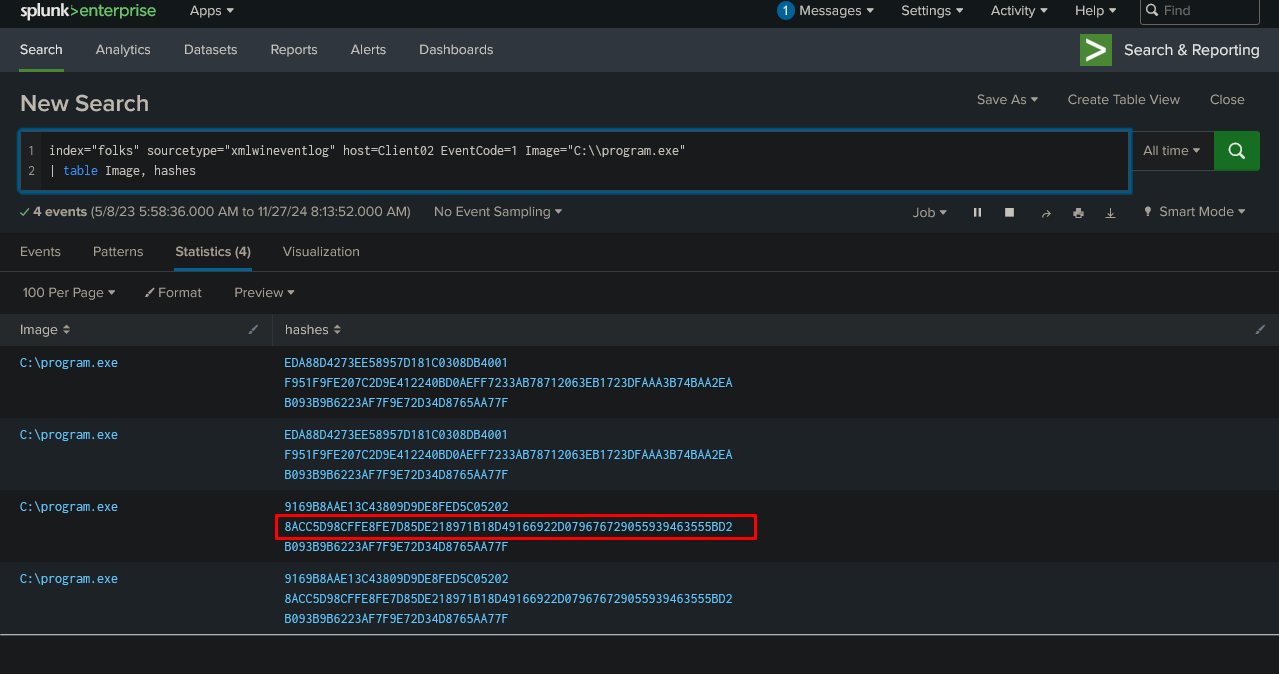Export results with download icon

coord(1110,212)
